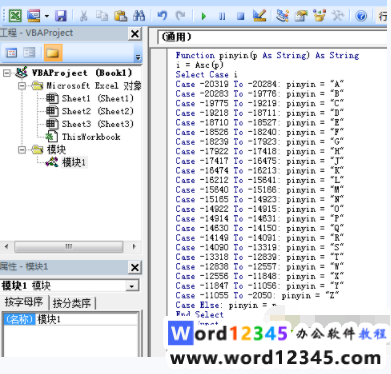Open VBA Help question mark icon
Image resolution: width=391 pixels, height=374 pixels.
pyautogui.click(x=361, y=16)
